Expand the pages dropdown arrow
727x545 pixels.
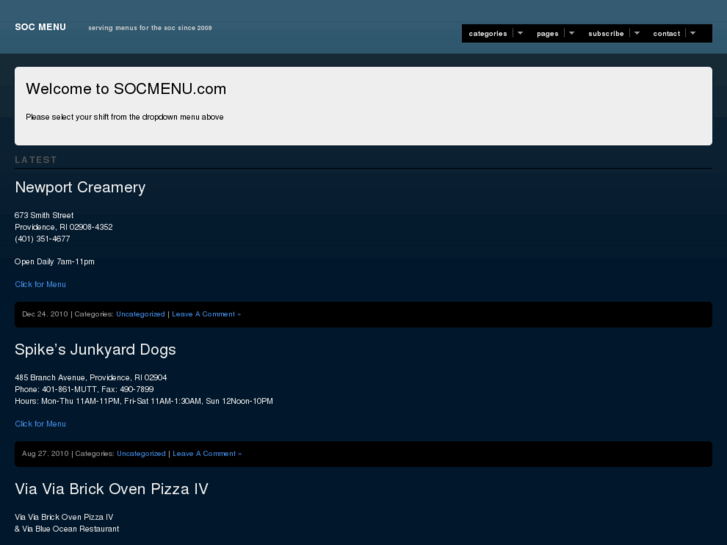572,33
